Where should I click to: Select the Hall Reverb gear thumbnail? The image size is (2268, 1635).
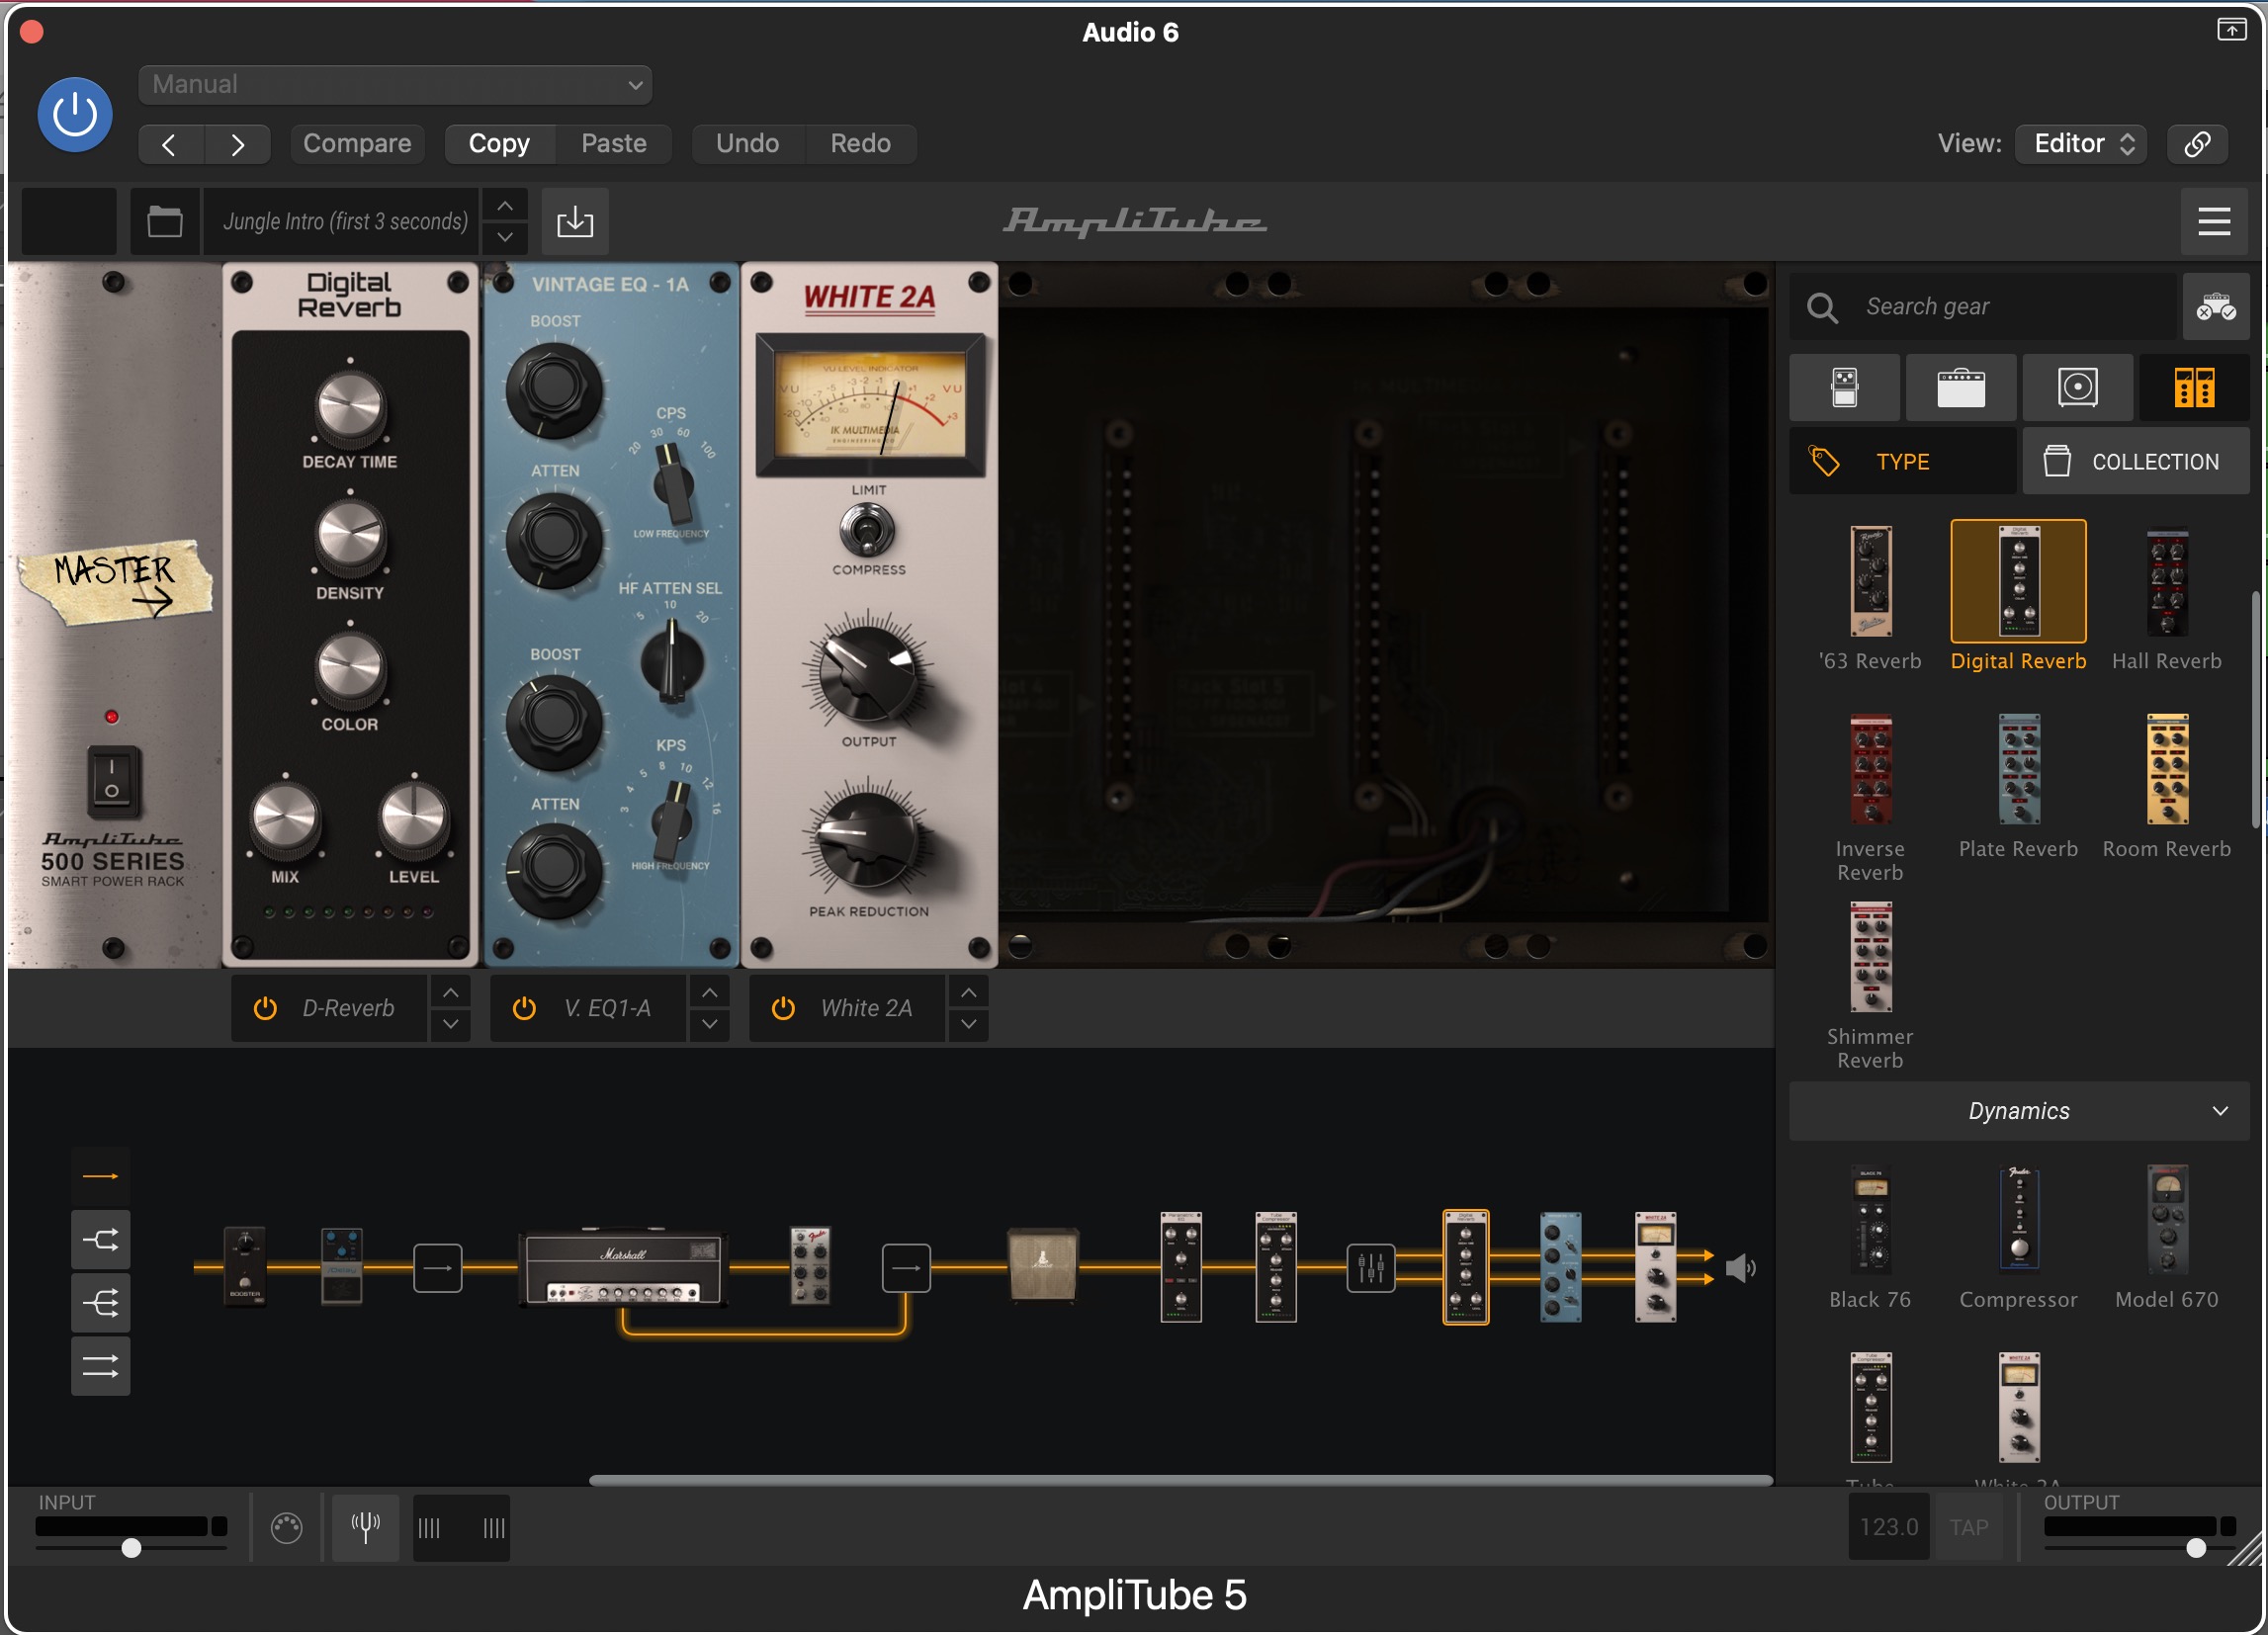[2167, 582]
